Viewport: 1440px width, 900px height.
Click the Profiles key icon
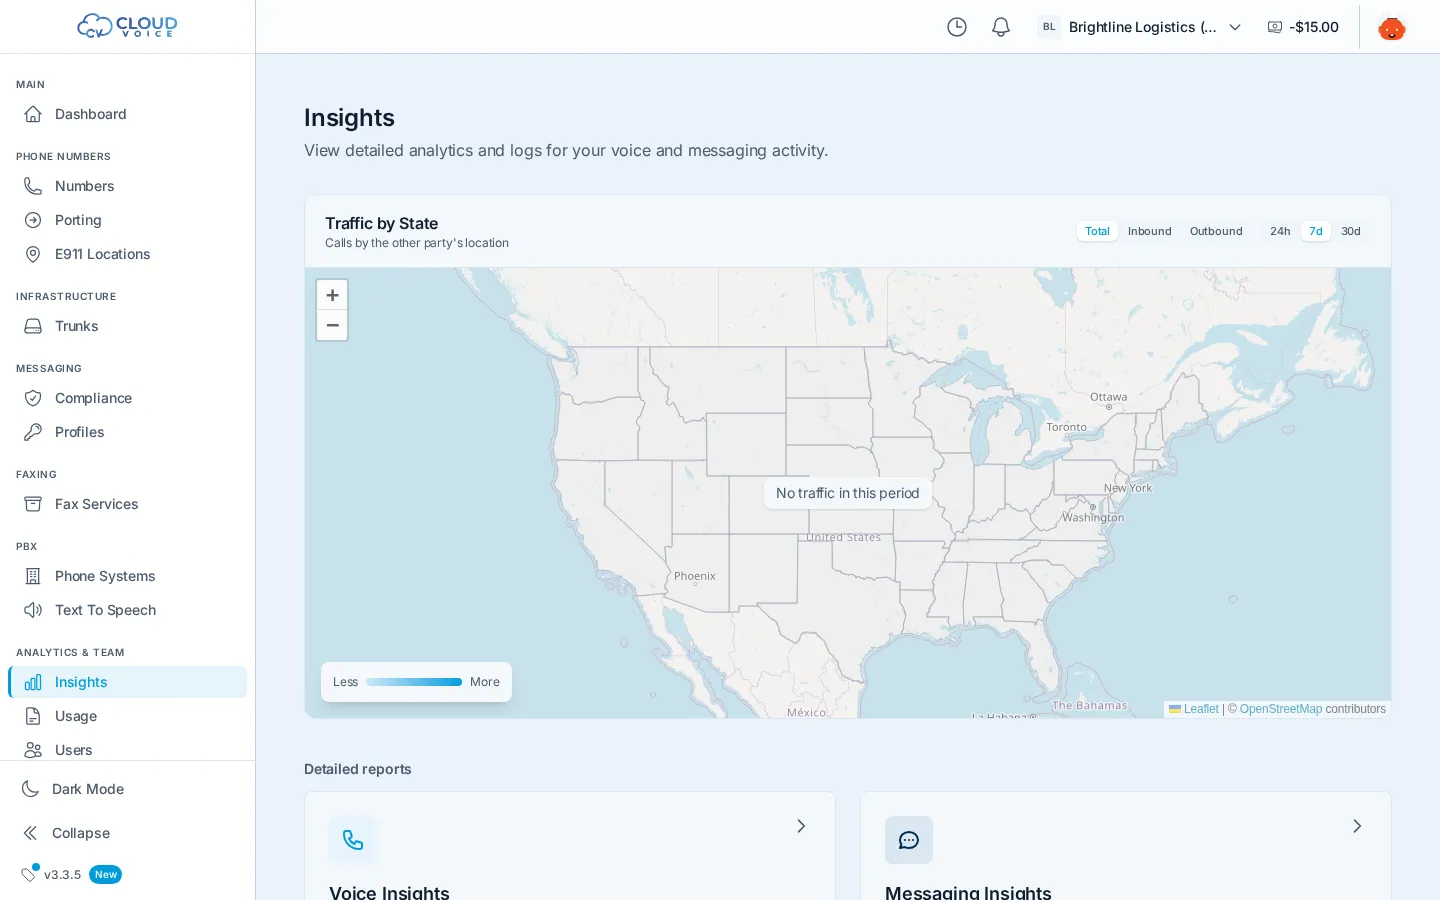coord(33,432)
